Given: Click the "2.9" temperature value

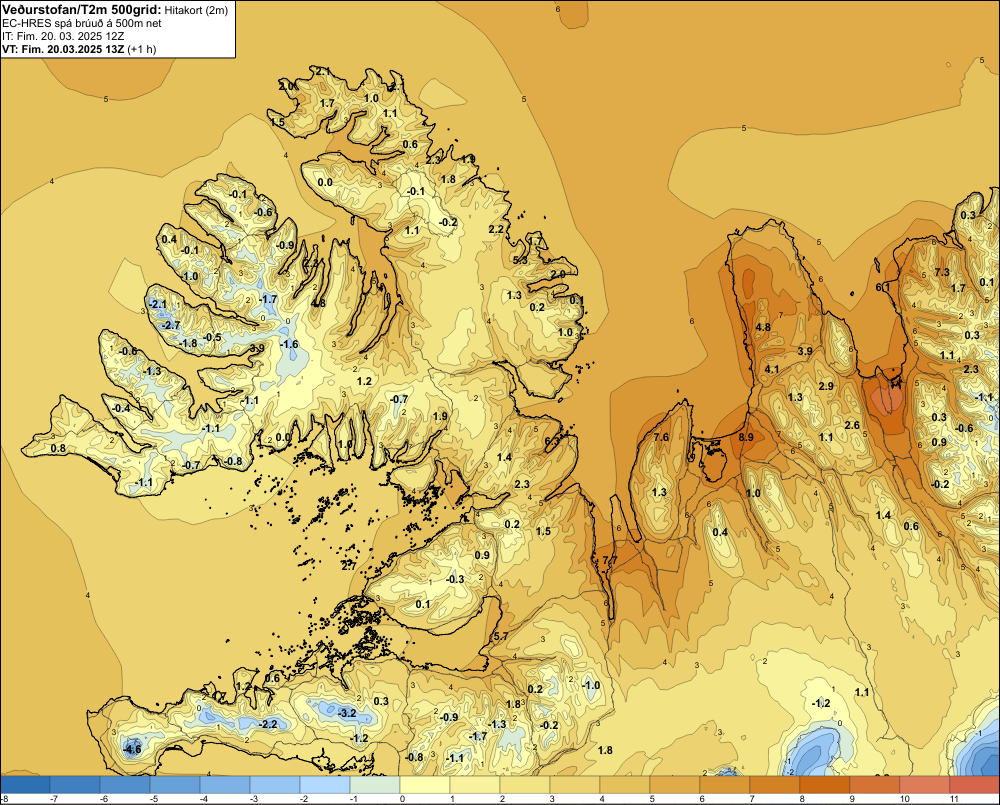Looking at the screenshot, I should coord(826,386).
